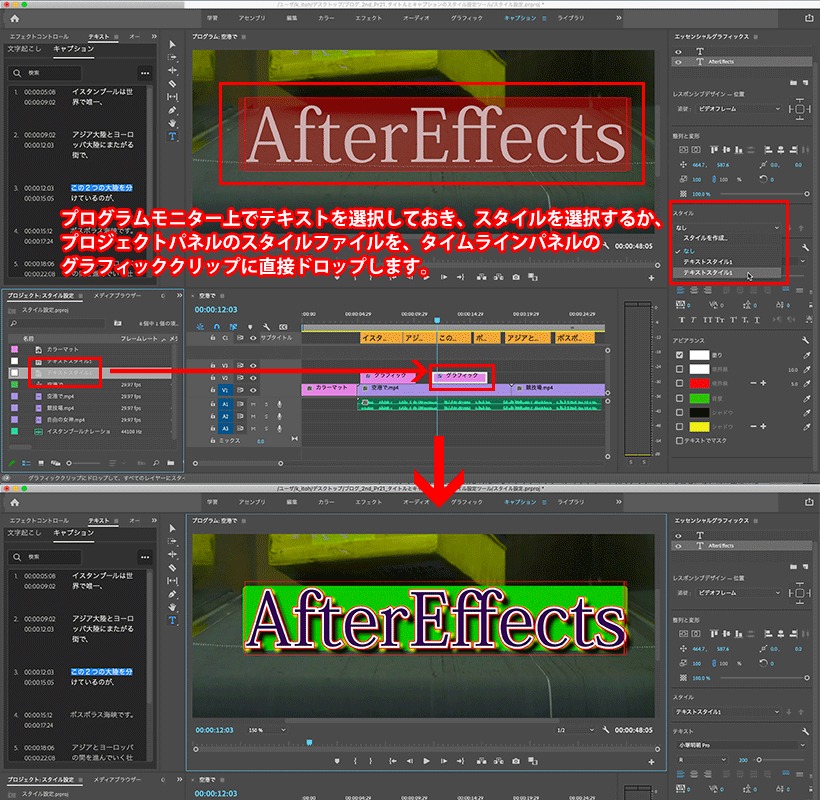Select the highlighted テキストスタイル1 menu entry
The image size is (820, 800).
(727, 273)
